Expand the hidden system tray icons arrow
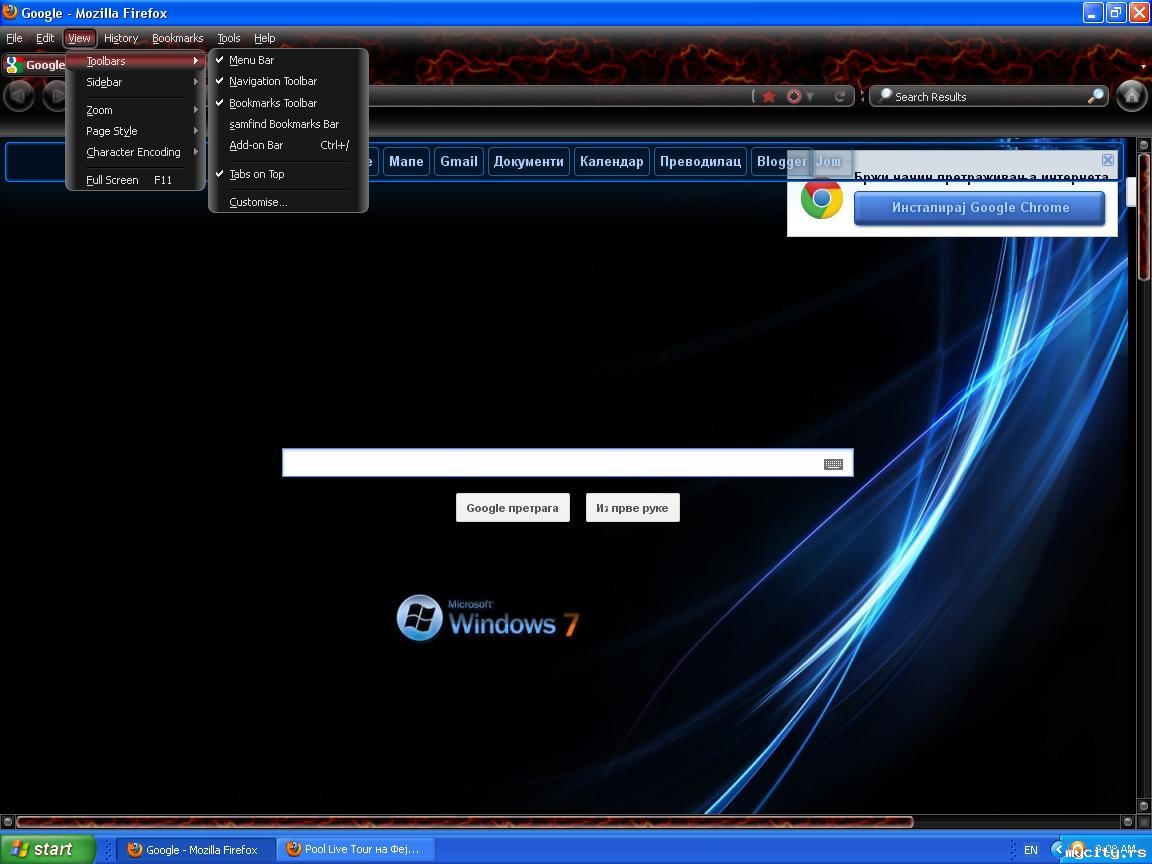 [1057, 850]
